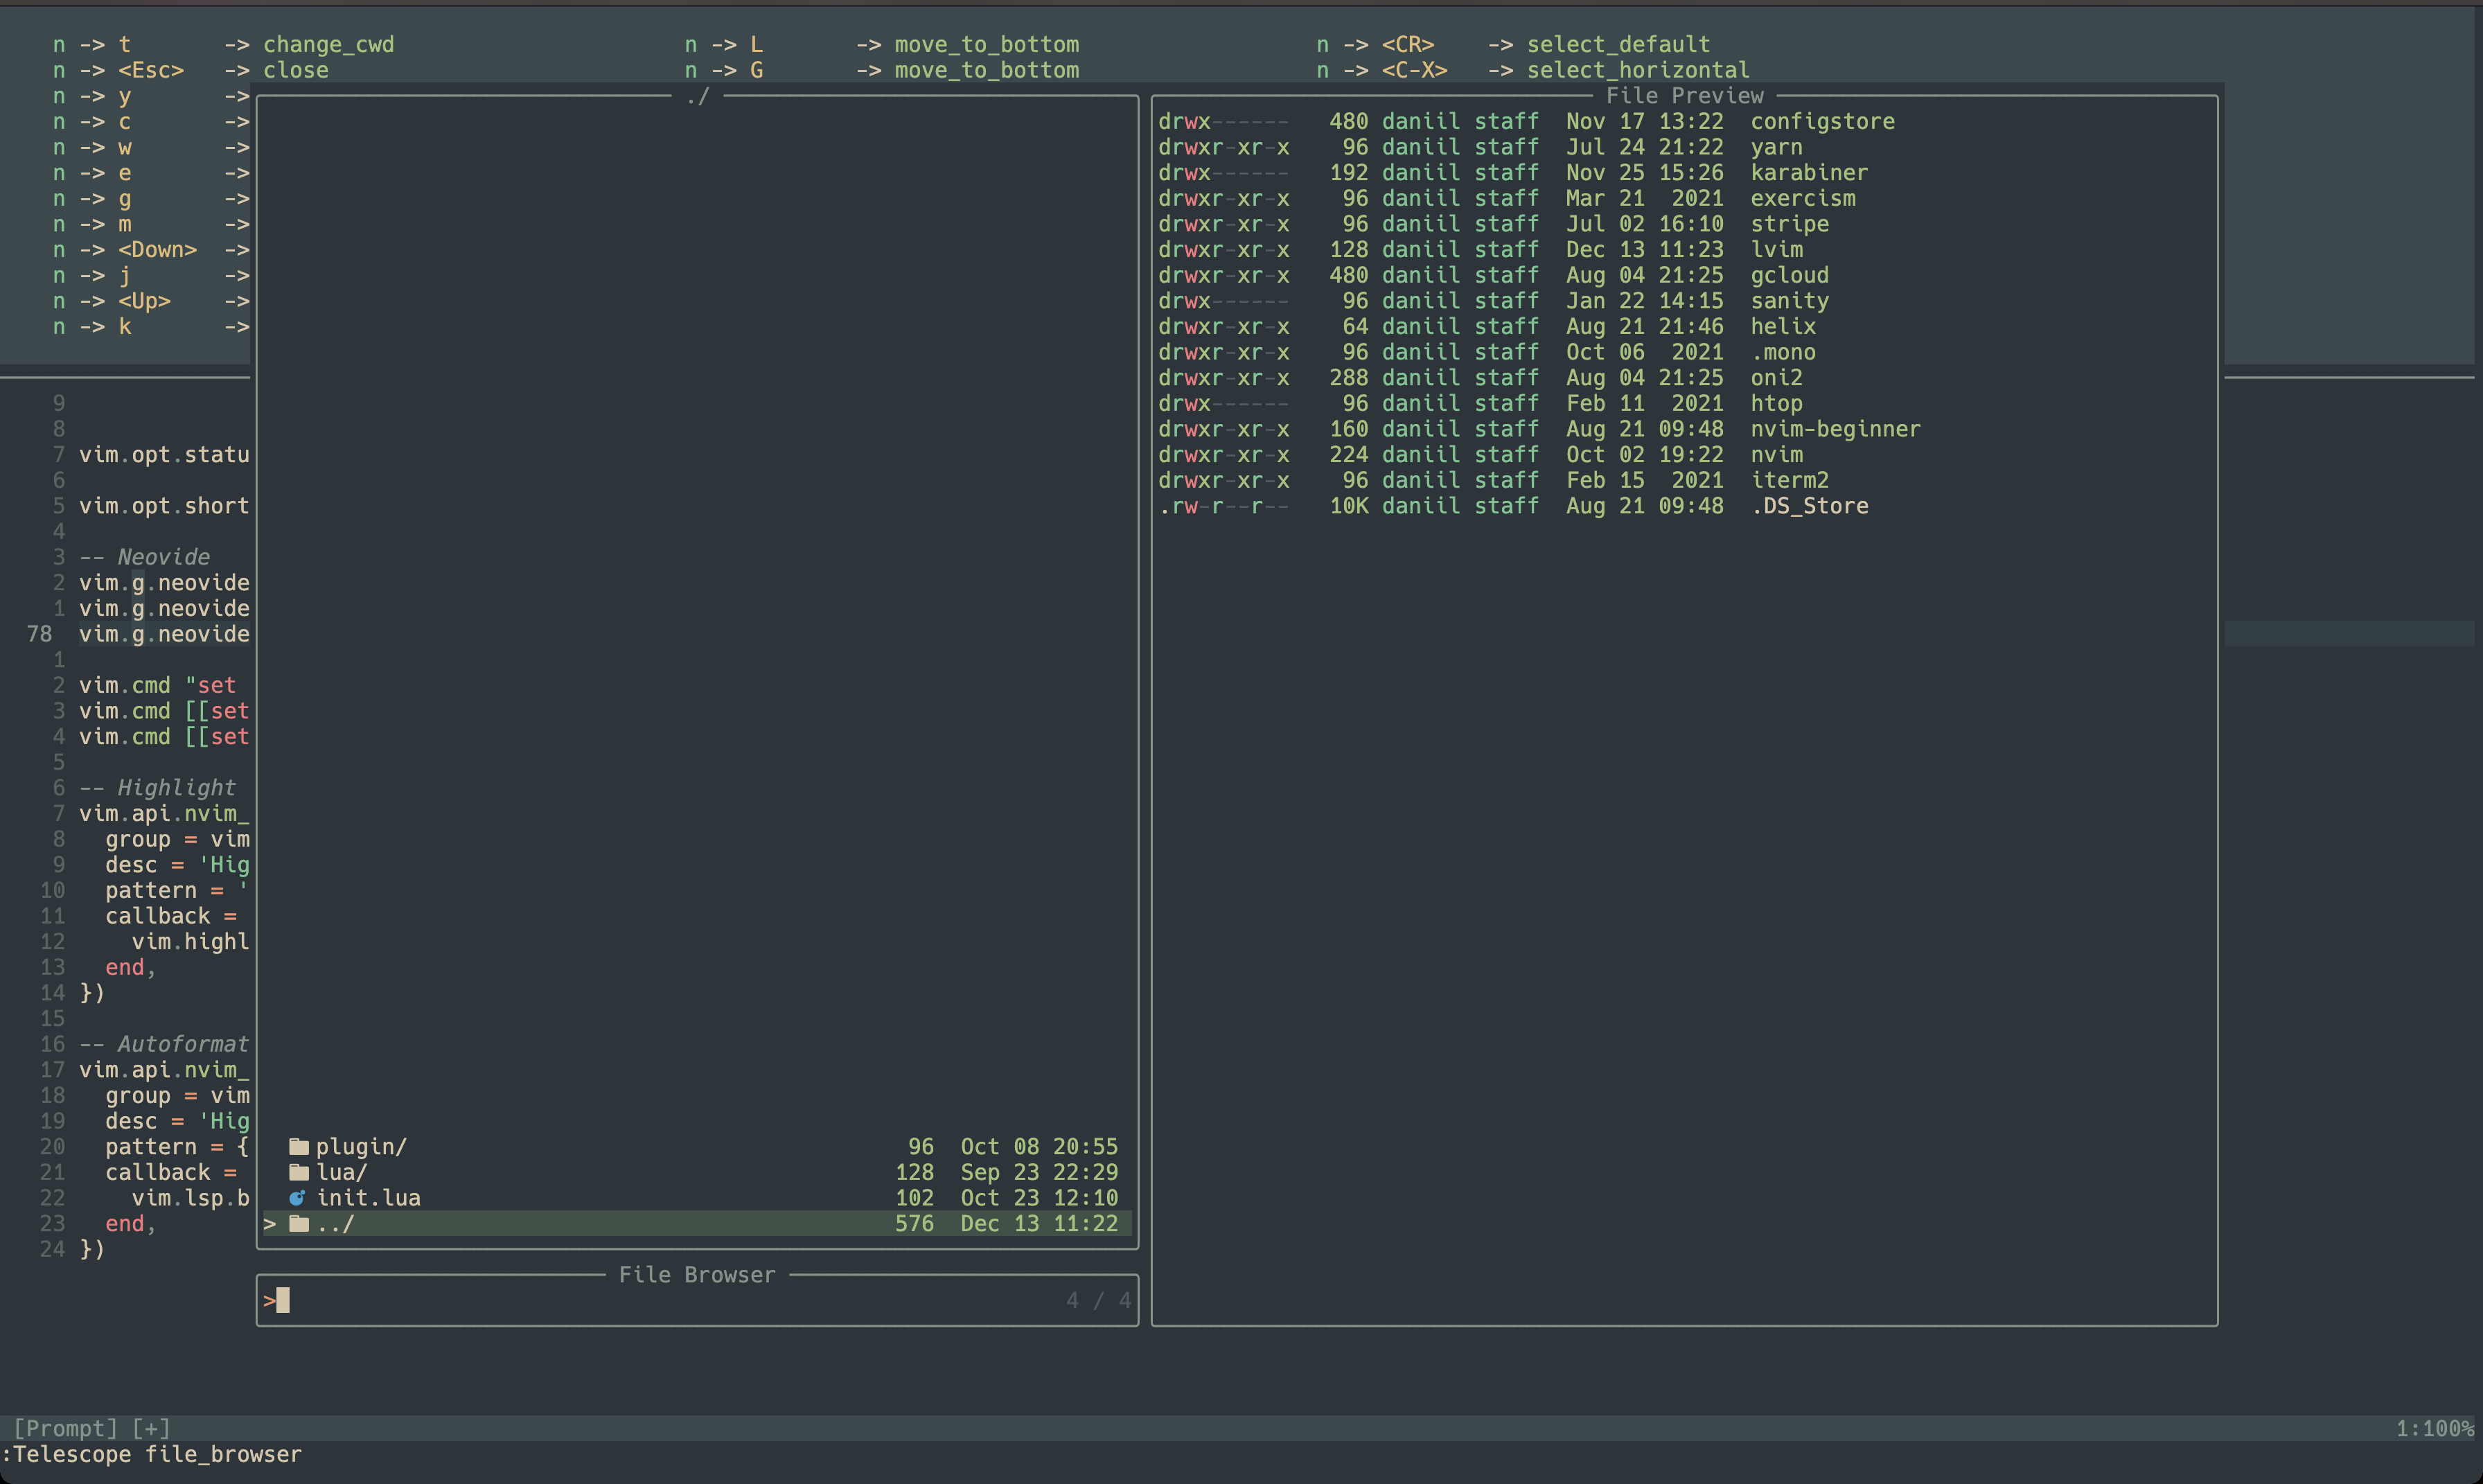Image resolution: width=2483 pixels, height=1484 pixels.
Task: Open the lua/ directory entry
Action: click(342, 1172)
